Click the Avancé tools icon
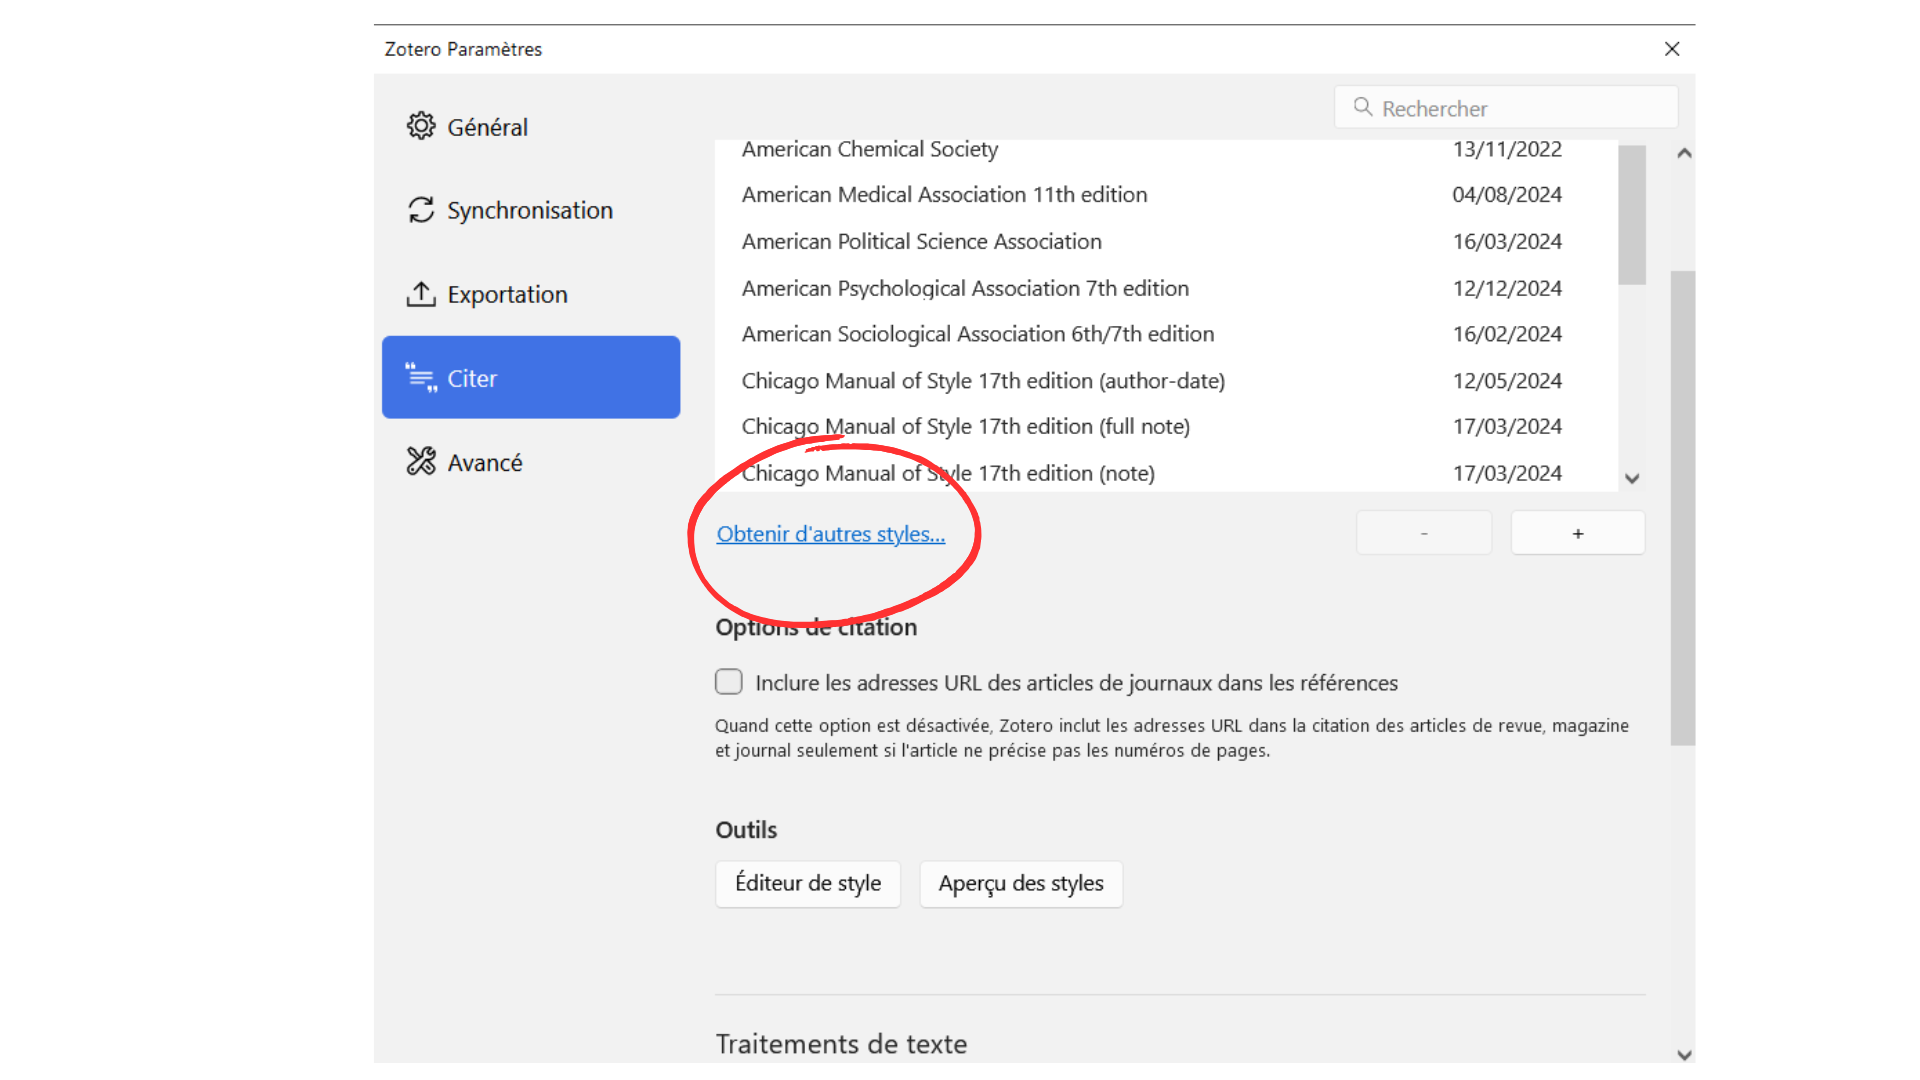The width and height of the screenshot is (1920, 1080). point(421,461)
